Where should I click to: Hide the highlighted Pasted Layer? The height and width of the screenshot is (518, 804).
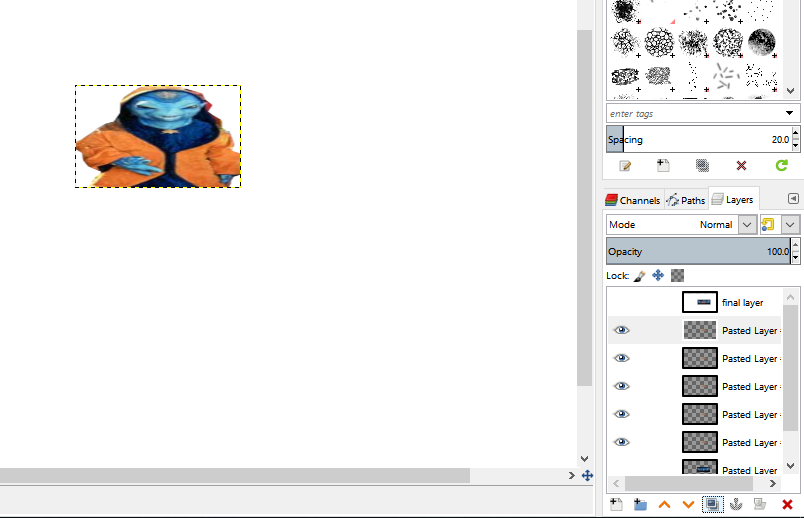pos(621,330)
